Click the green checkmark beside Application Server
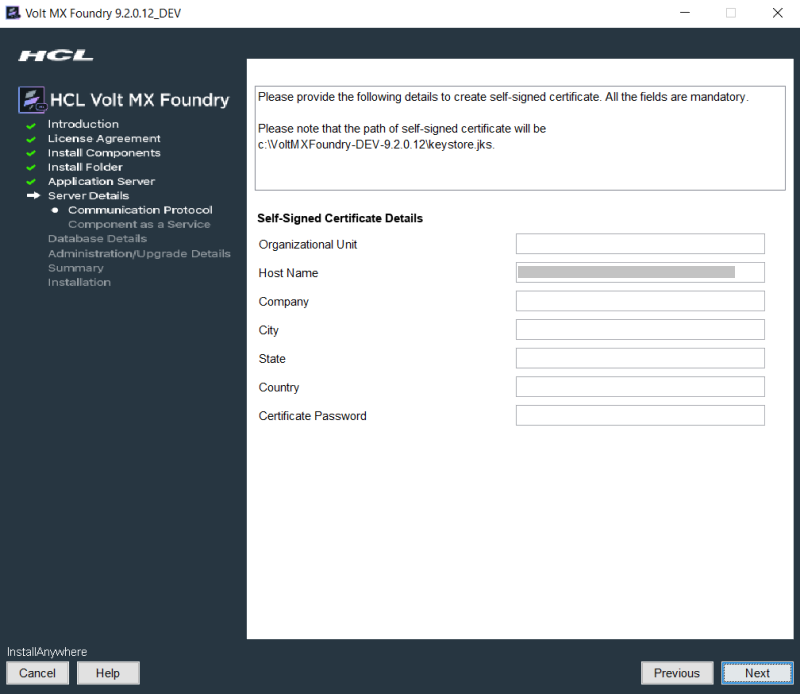This screenshot has width=800, height=694. point(31,182)
